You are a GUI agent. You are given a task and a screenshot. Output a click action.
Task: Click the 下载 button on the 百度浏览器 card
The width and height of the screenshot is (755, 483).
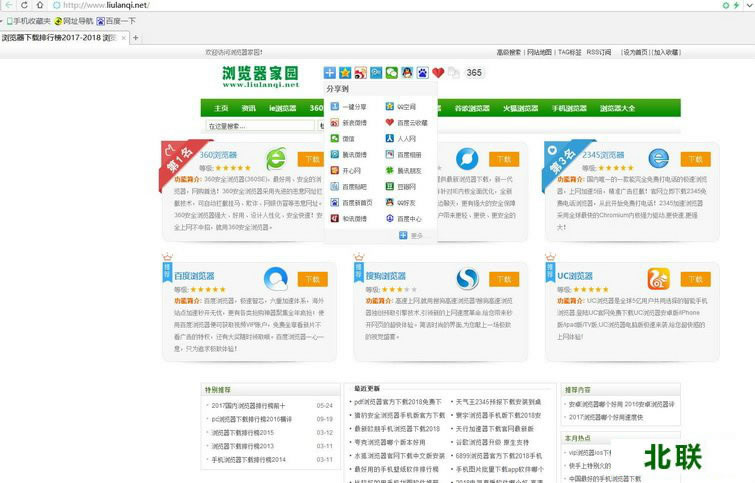312,279
